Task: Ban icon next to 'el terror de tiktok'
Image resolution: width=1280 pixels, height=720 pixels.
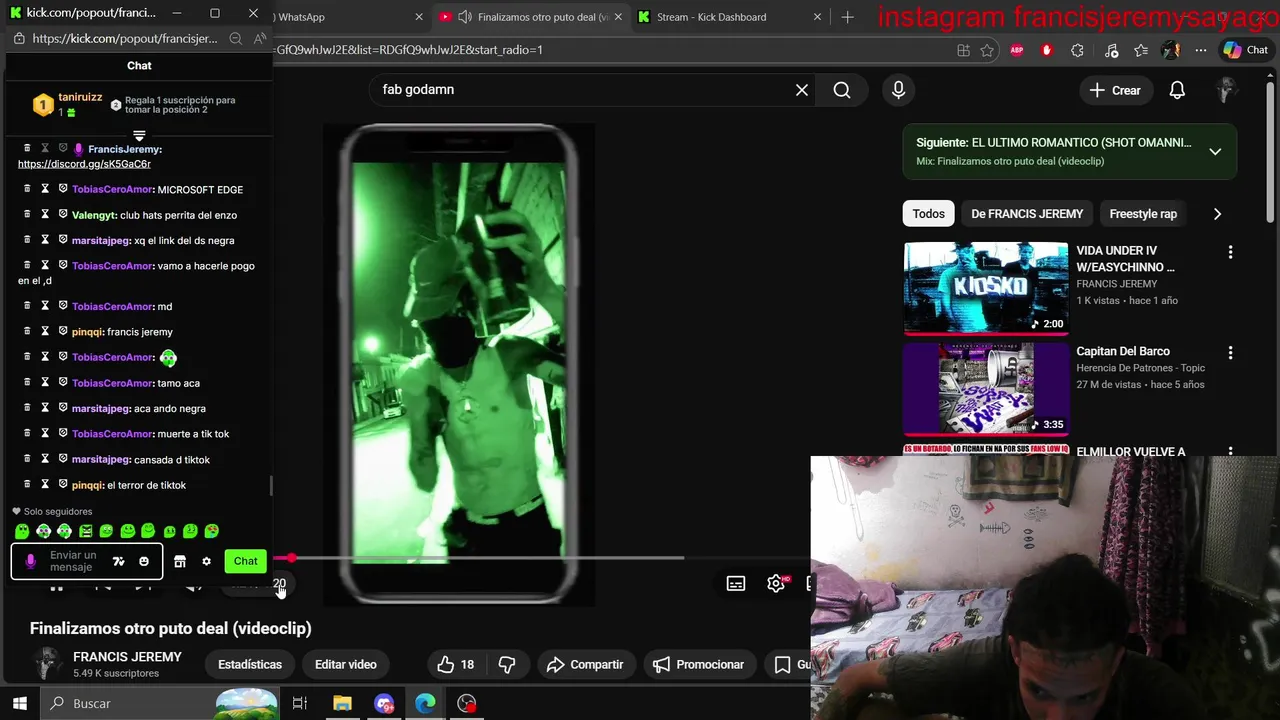Action: 63,484
